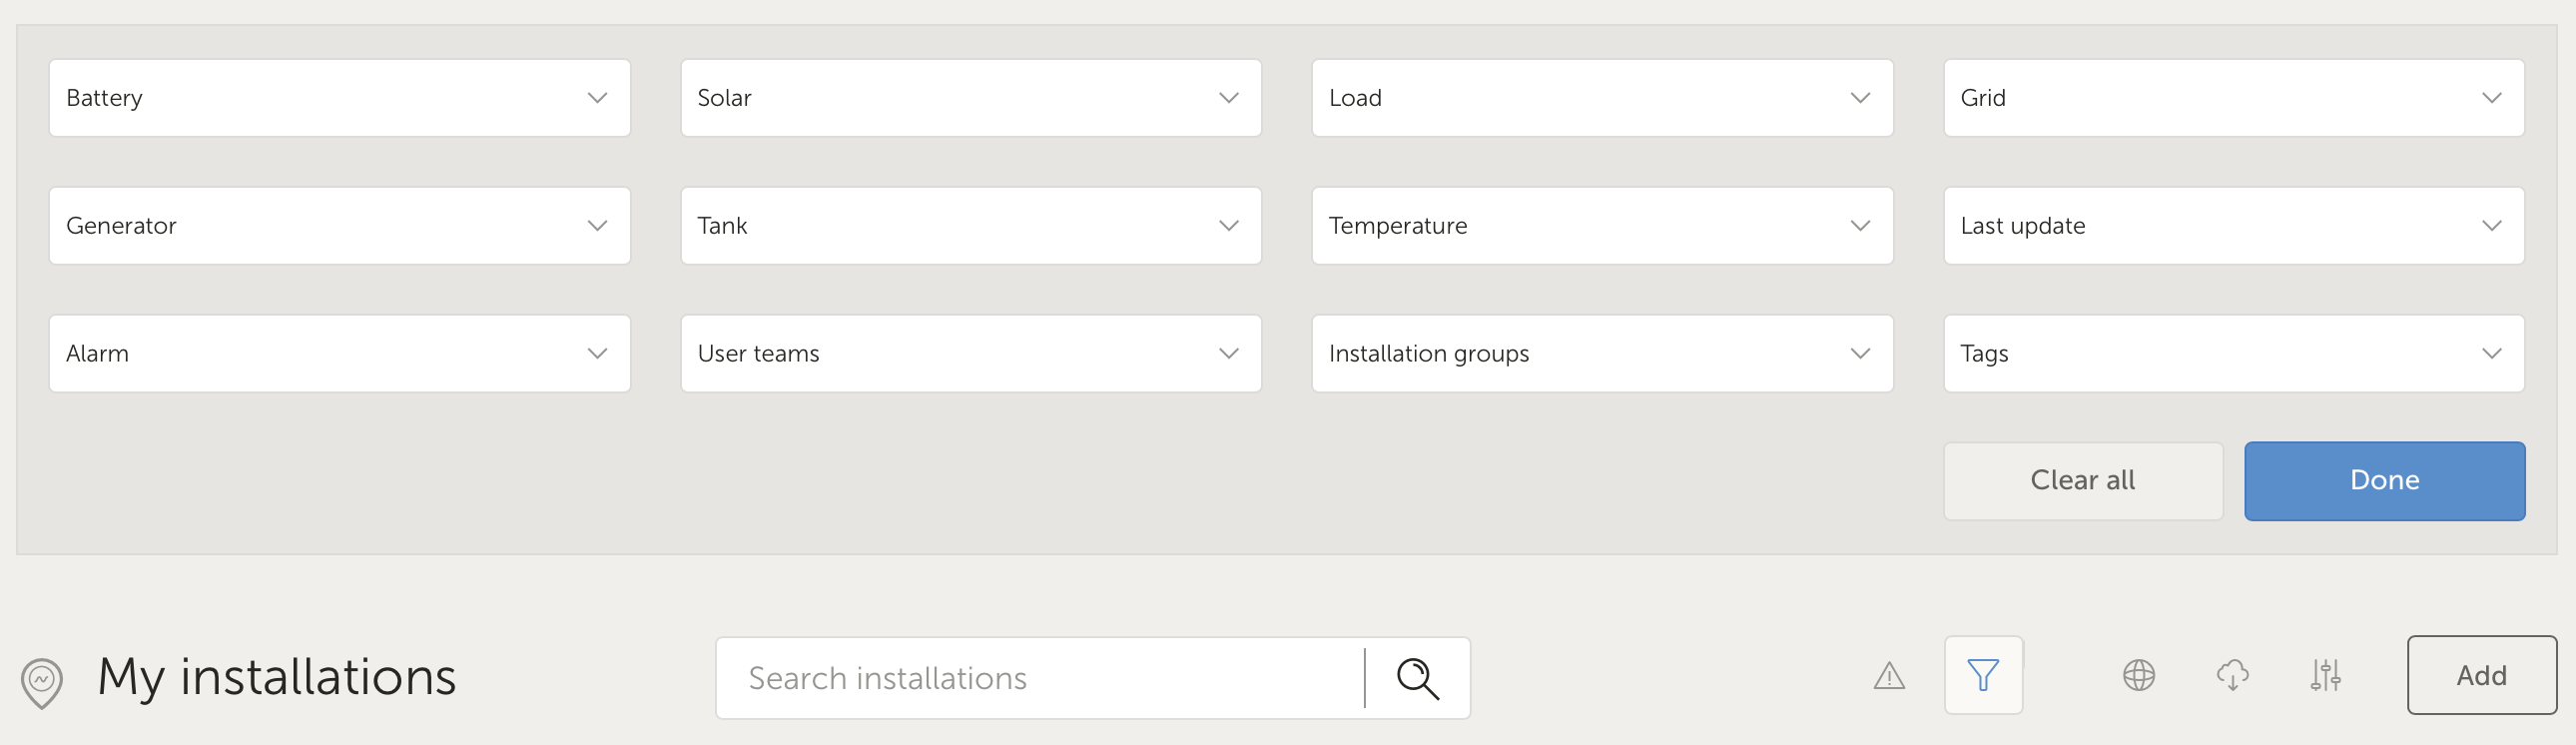The width and height of the screenshot is (2576, 745).
Task: Expand the Temperature filter dropdown
Action: pos(1601,226)
